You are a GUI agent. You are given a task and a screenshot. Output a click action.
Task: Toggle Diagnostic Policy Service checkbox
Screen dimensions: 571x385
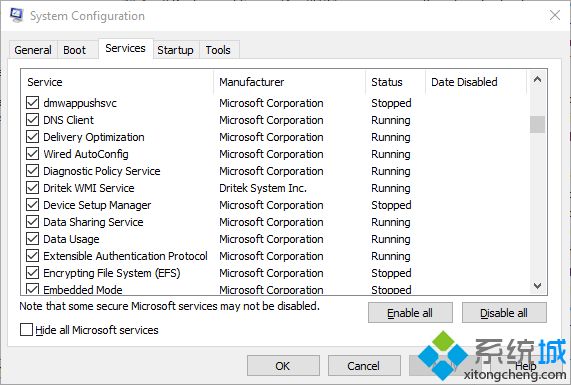coord(32,171)
